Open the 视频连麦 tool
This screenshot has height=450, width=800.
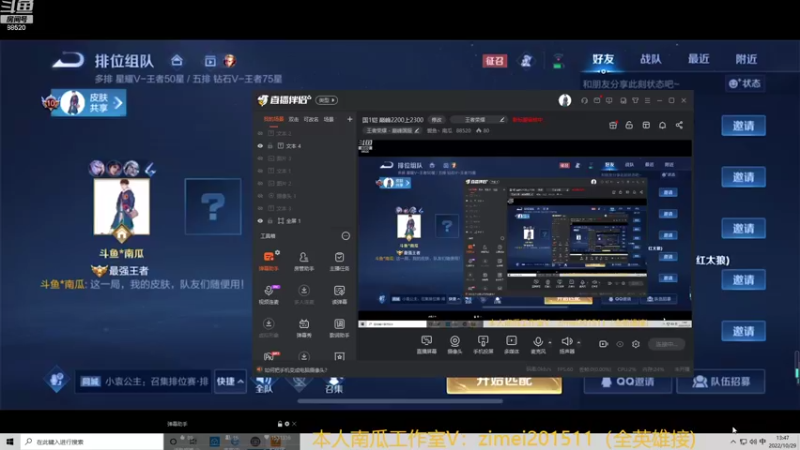point(269,294)
